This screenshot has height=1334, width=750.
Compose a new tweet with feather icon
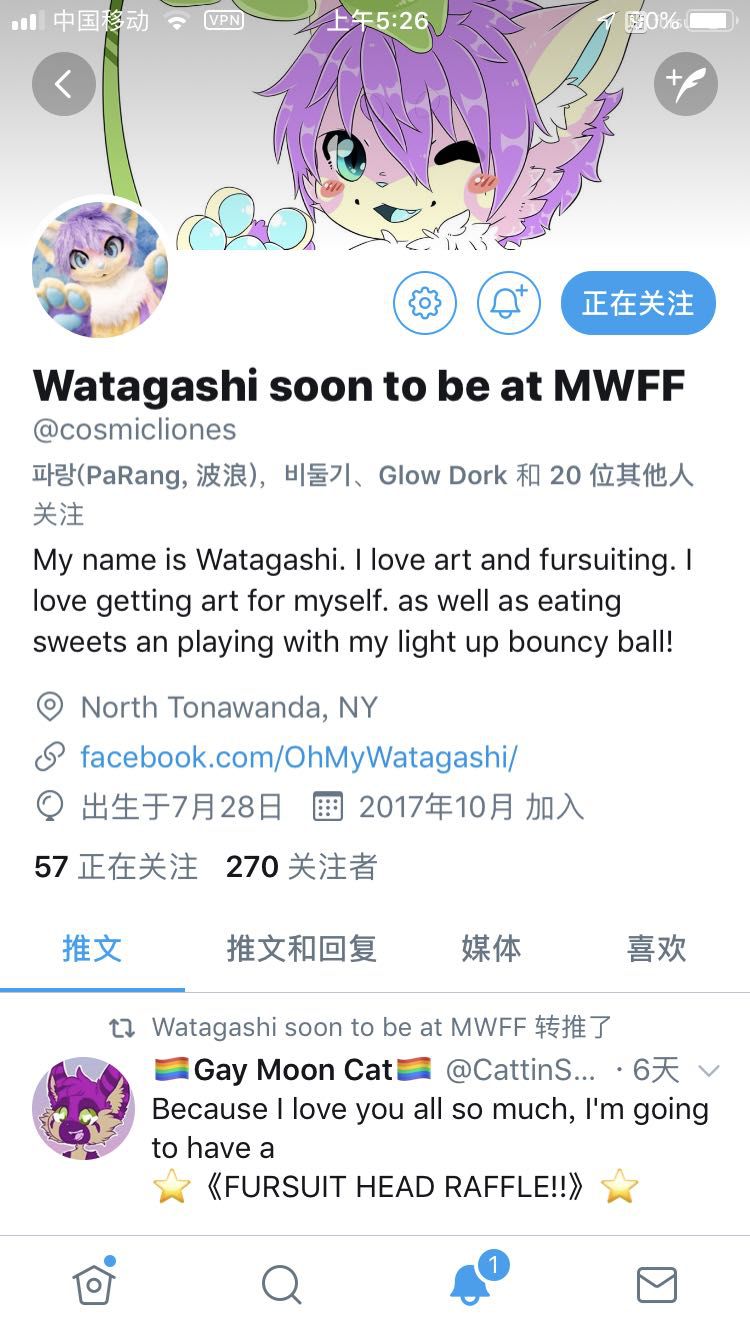(x=686, y=84)
